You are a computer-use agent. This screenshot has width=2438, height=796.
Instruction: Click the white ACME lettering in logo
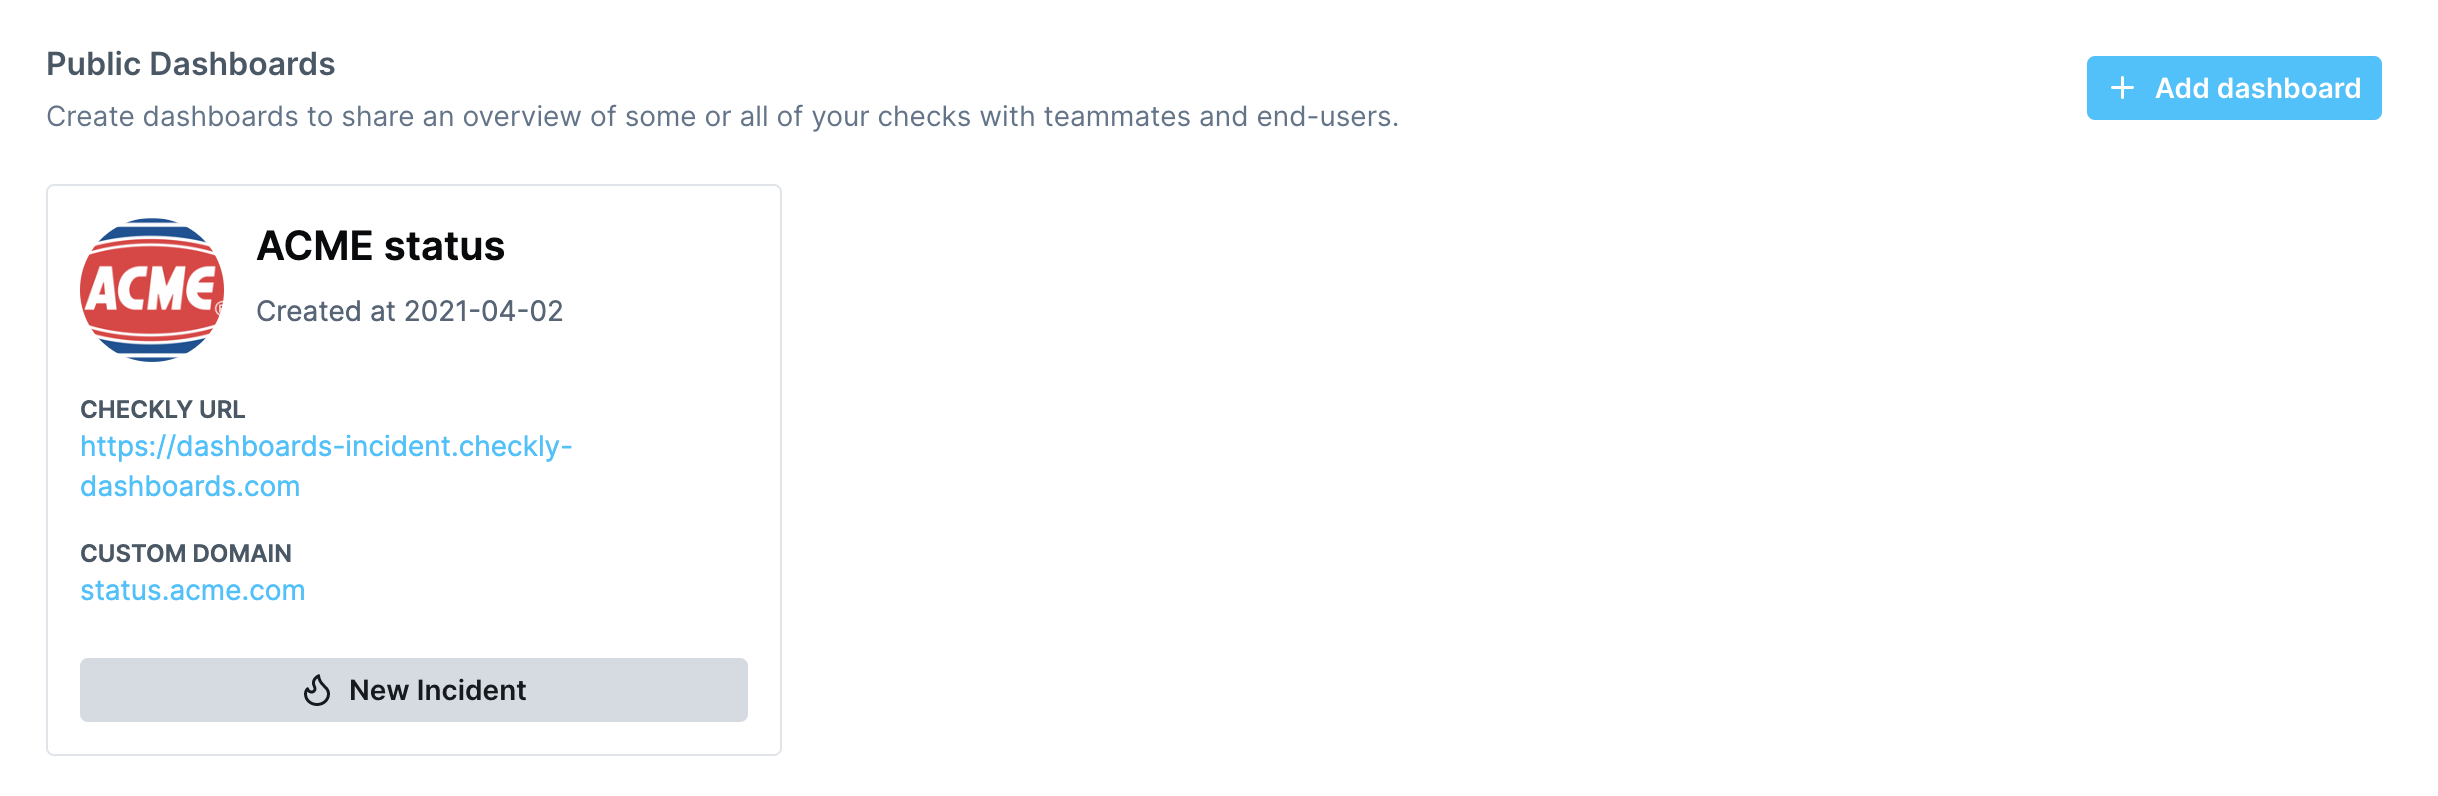pos(152,289)
